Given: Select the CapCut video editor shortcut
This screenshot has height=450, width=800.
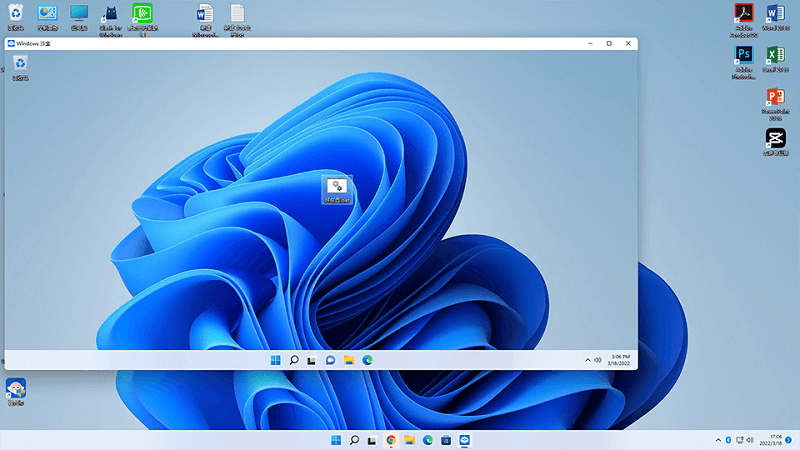Looking at the screenshot, I should point(776,142).
